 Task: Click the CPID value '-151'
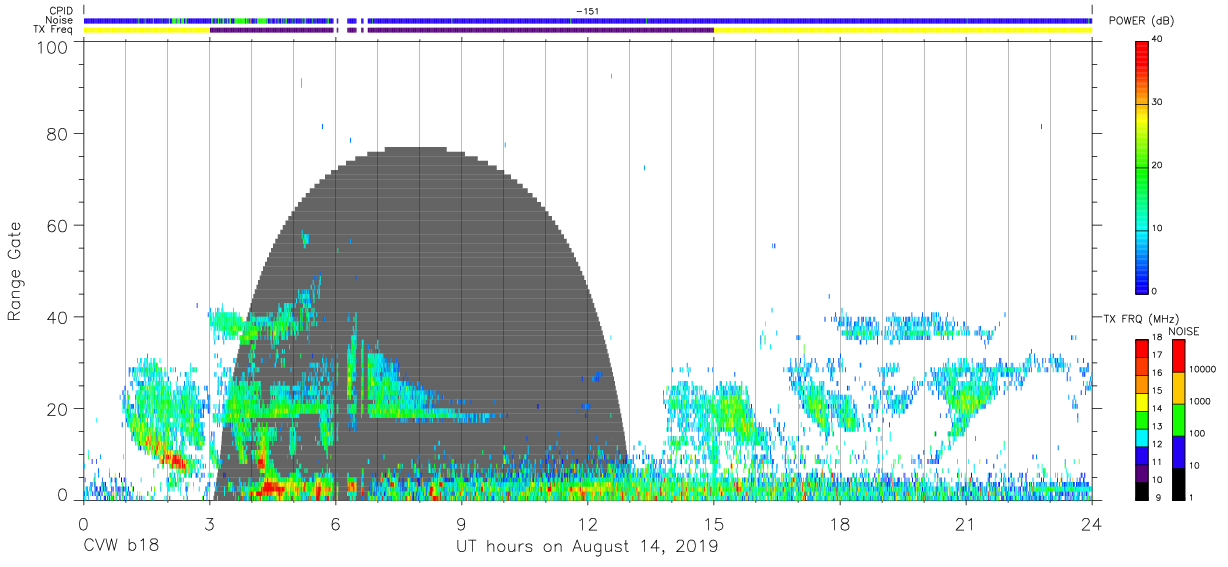(x=586, y=11)
